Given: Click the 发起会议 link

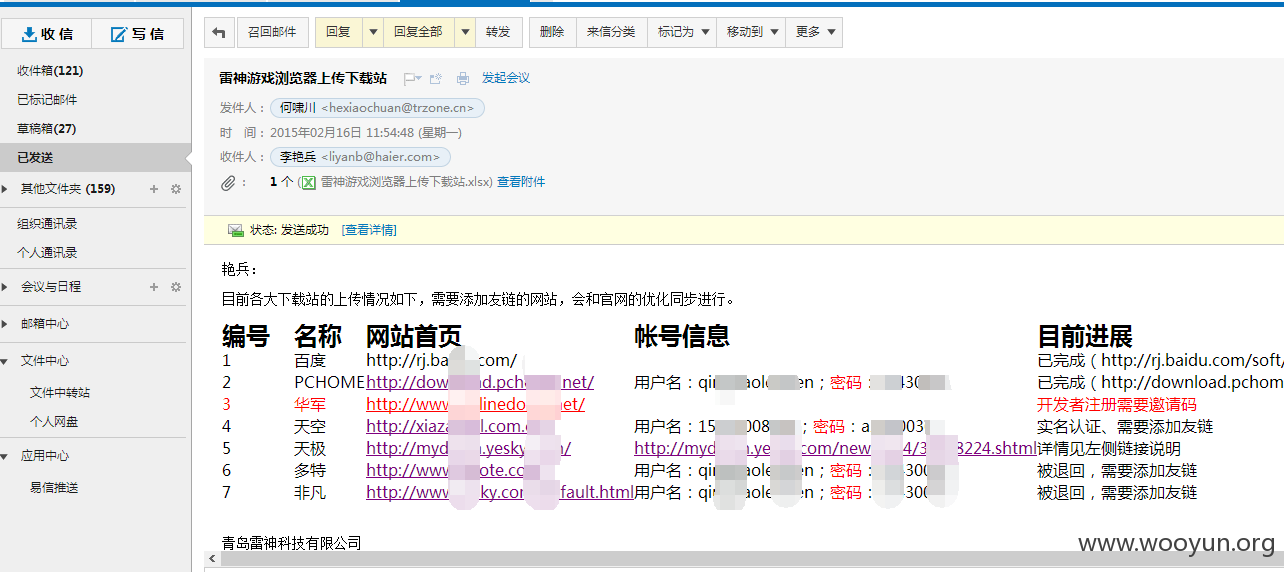Looking at the screenshot, I should 506,78.
